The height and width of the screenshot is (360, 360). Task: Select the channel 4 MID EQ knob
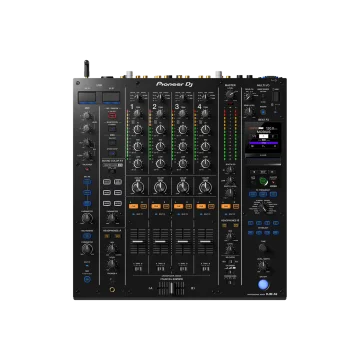205,146
